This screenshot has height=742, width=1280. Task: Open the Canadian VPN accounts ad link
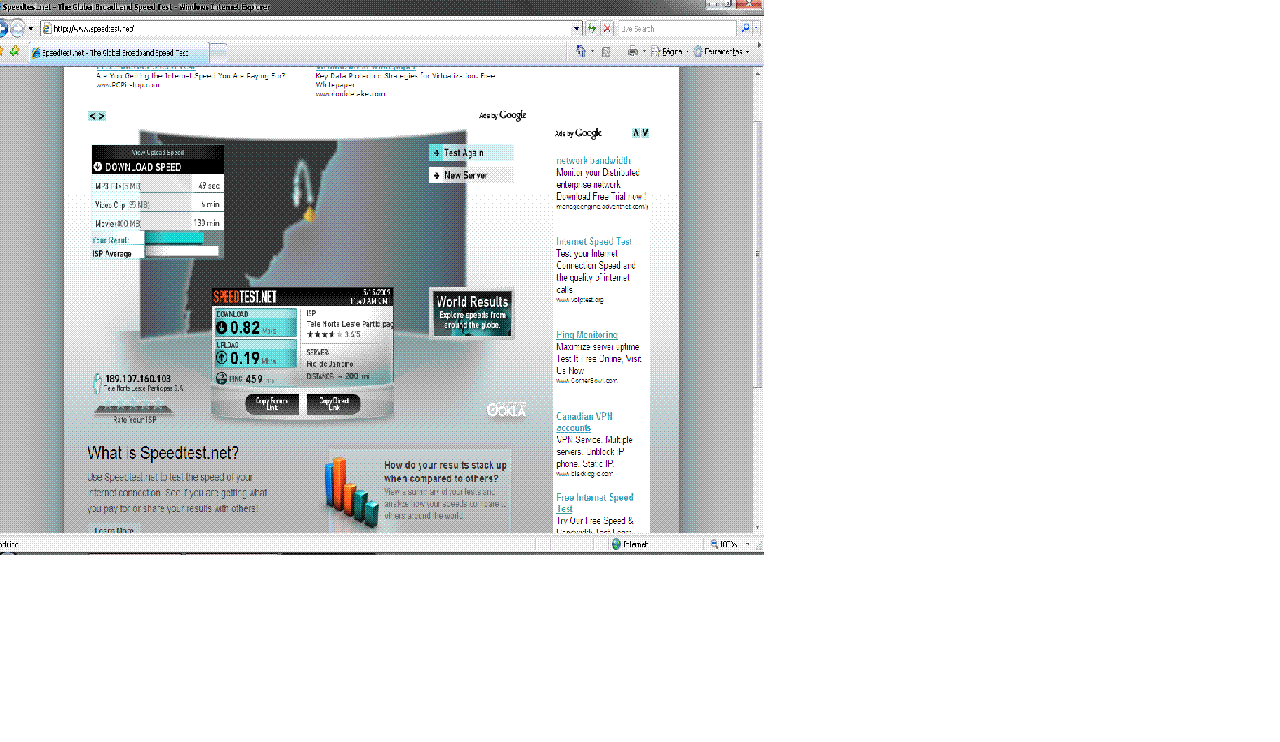(585, 422)
